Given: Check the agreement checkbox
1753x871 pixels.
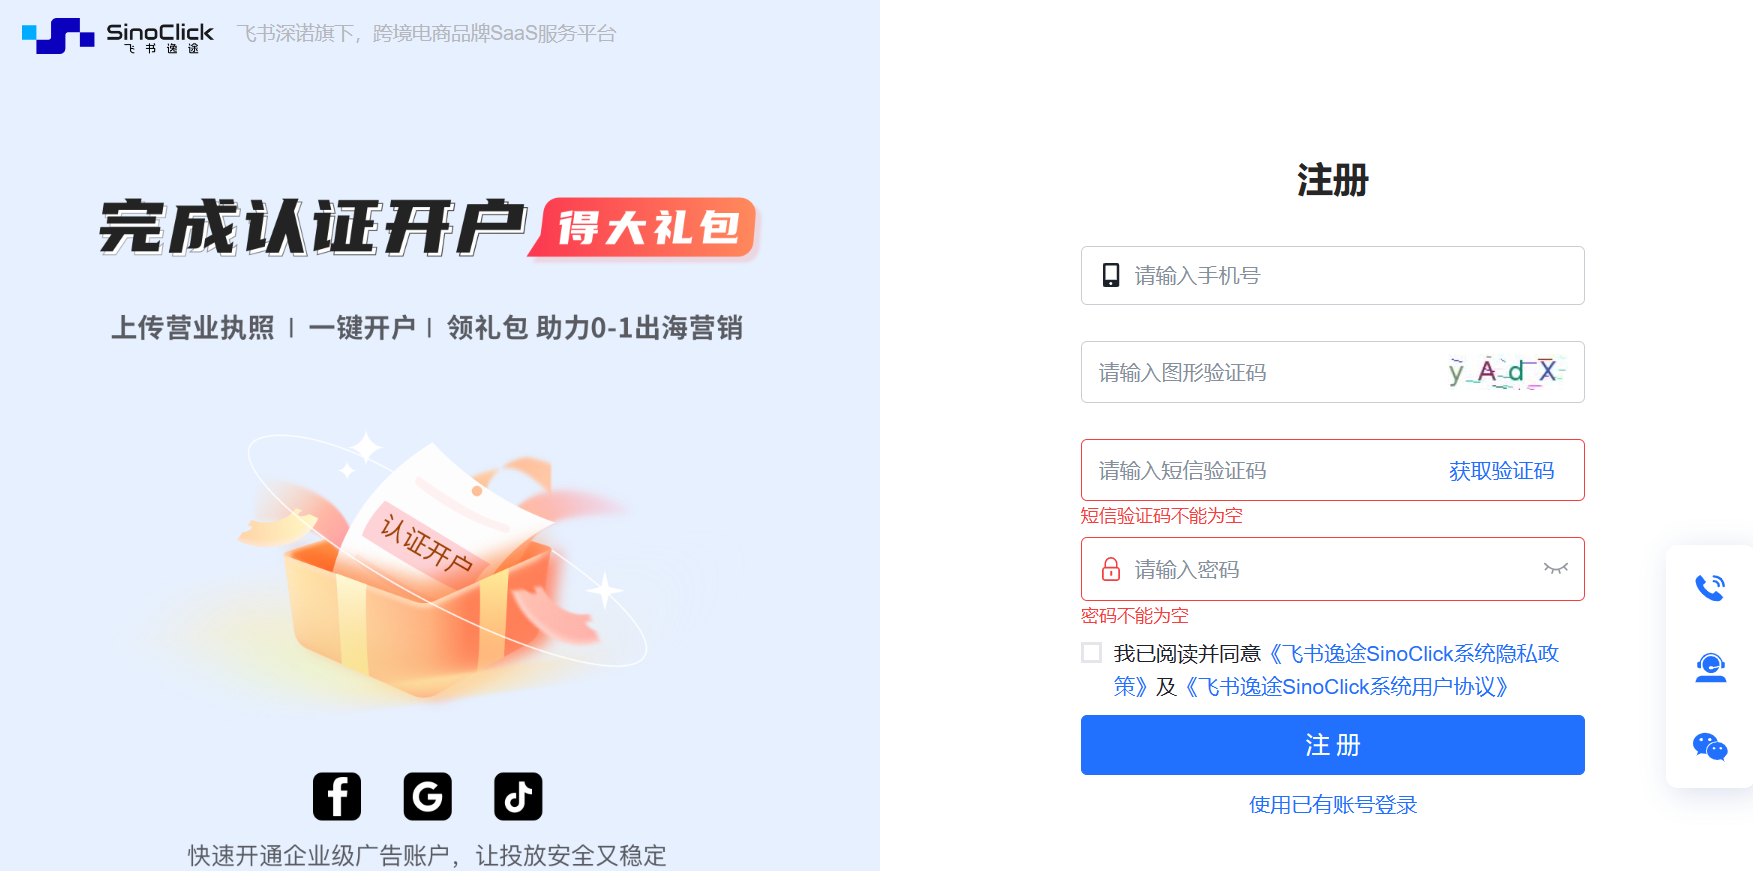Looking at the screenshot, I should tap(1091, 653).
